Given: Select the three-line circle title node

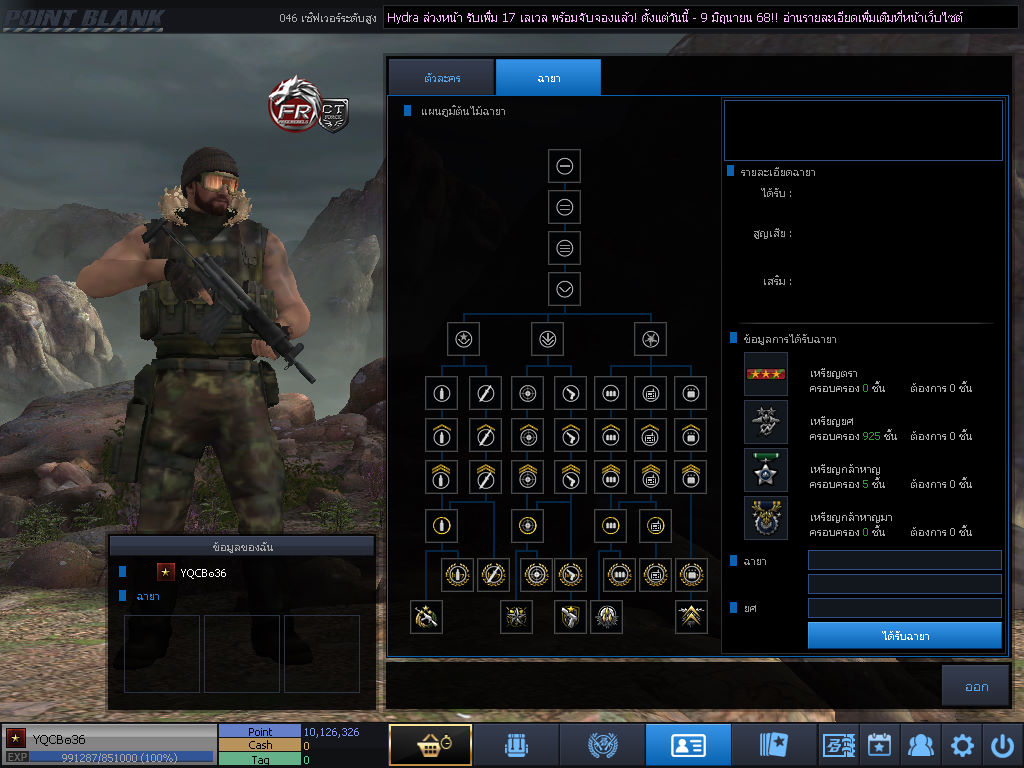Looking at the screenshot, I should (565, 248).
